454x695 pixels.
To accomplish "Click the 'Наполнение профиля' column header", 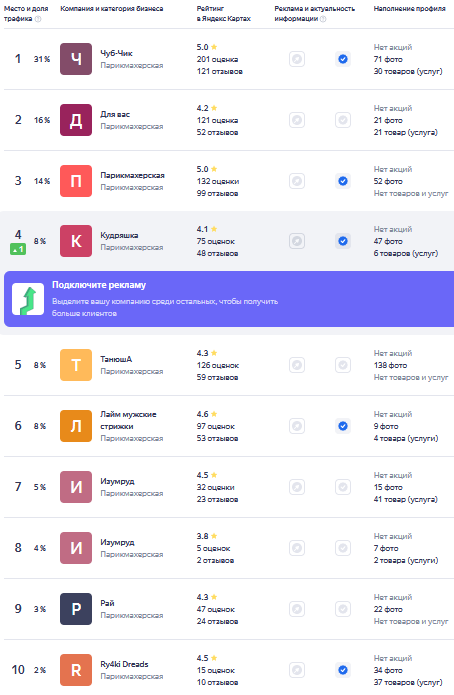I will pos(409,8).
